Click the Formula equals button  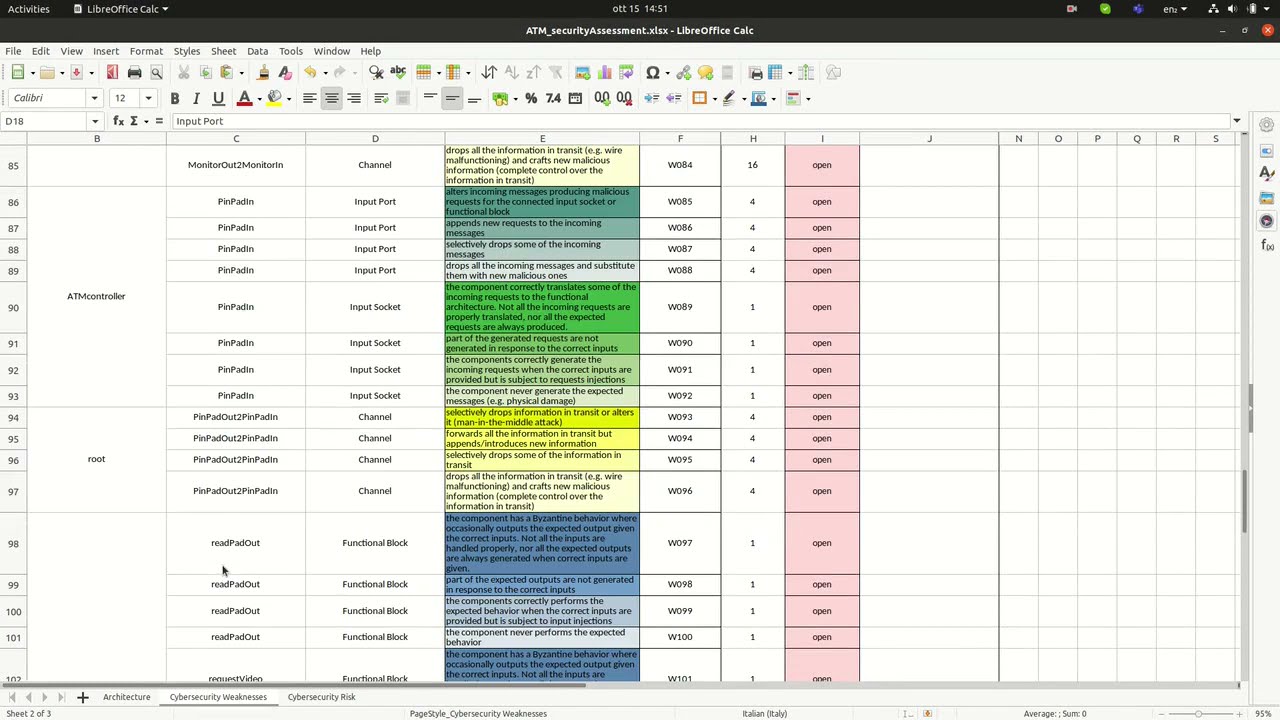point(158,121)
